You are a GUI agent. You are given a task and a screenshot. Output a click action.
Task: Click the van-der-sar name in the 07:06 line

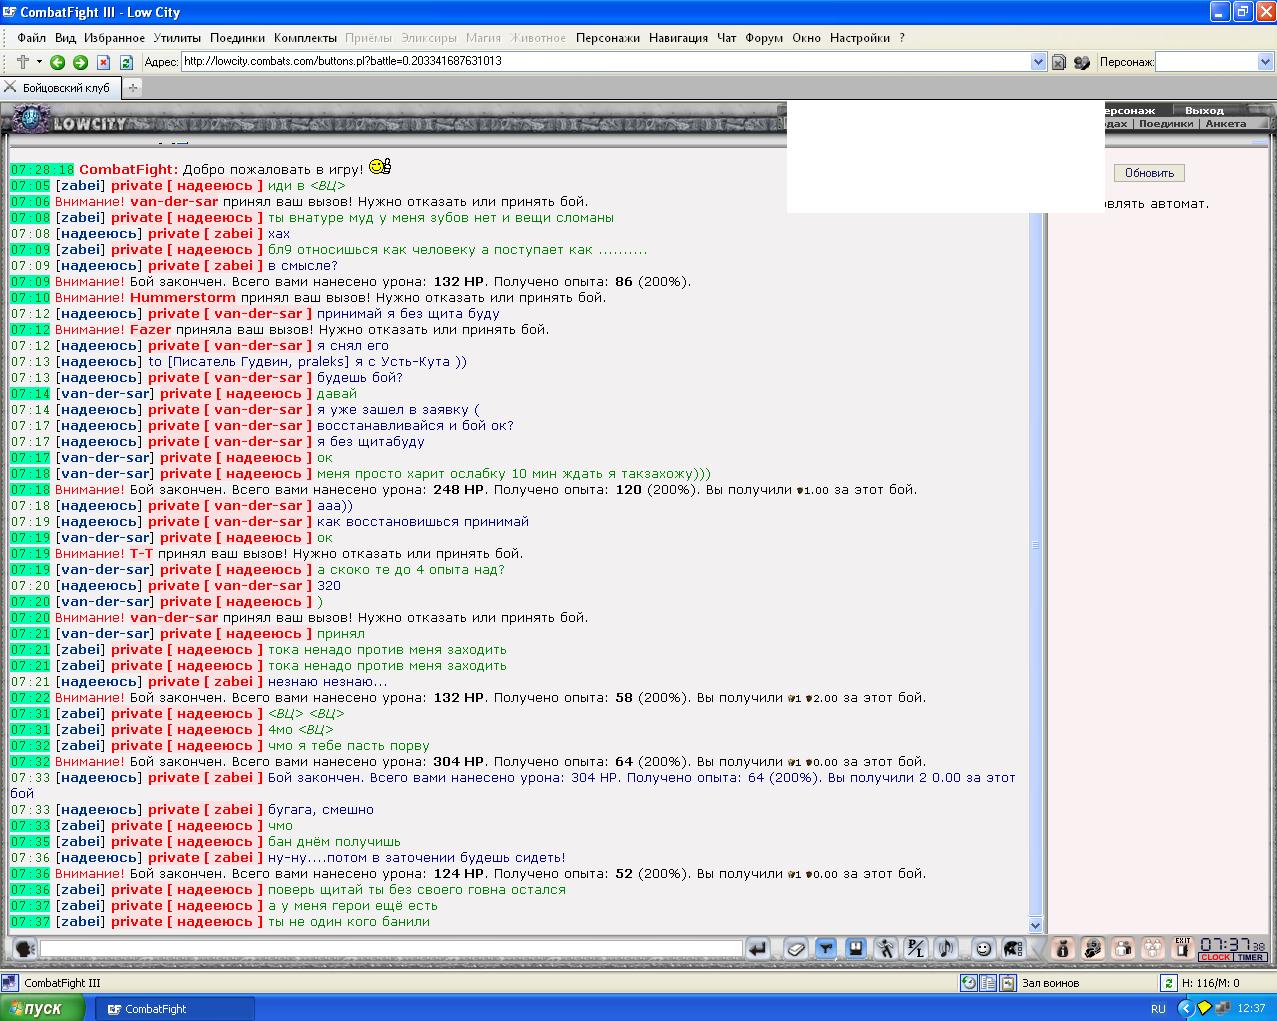pyautogui.click(x=174, y=201)
